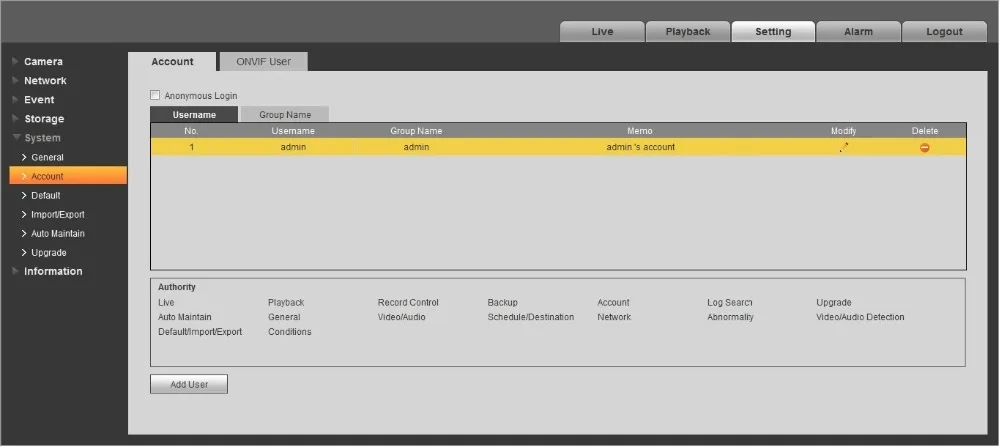Click the "Abnormality" authority text
This screenshot has height=447, width=1000.
pos(730,317)
